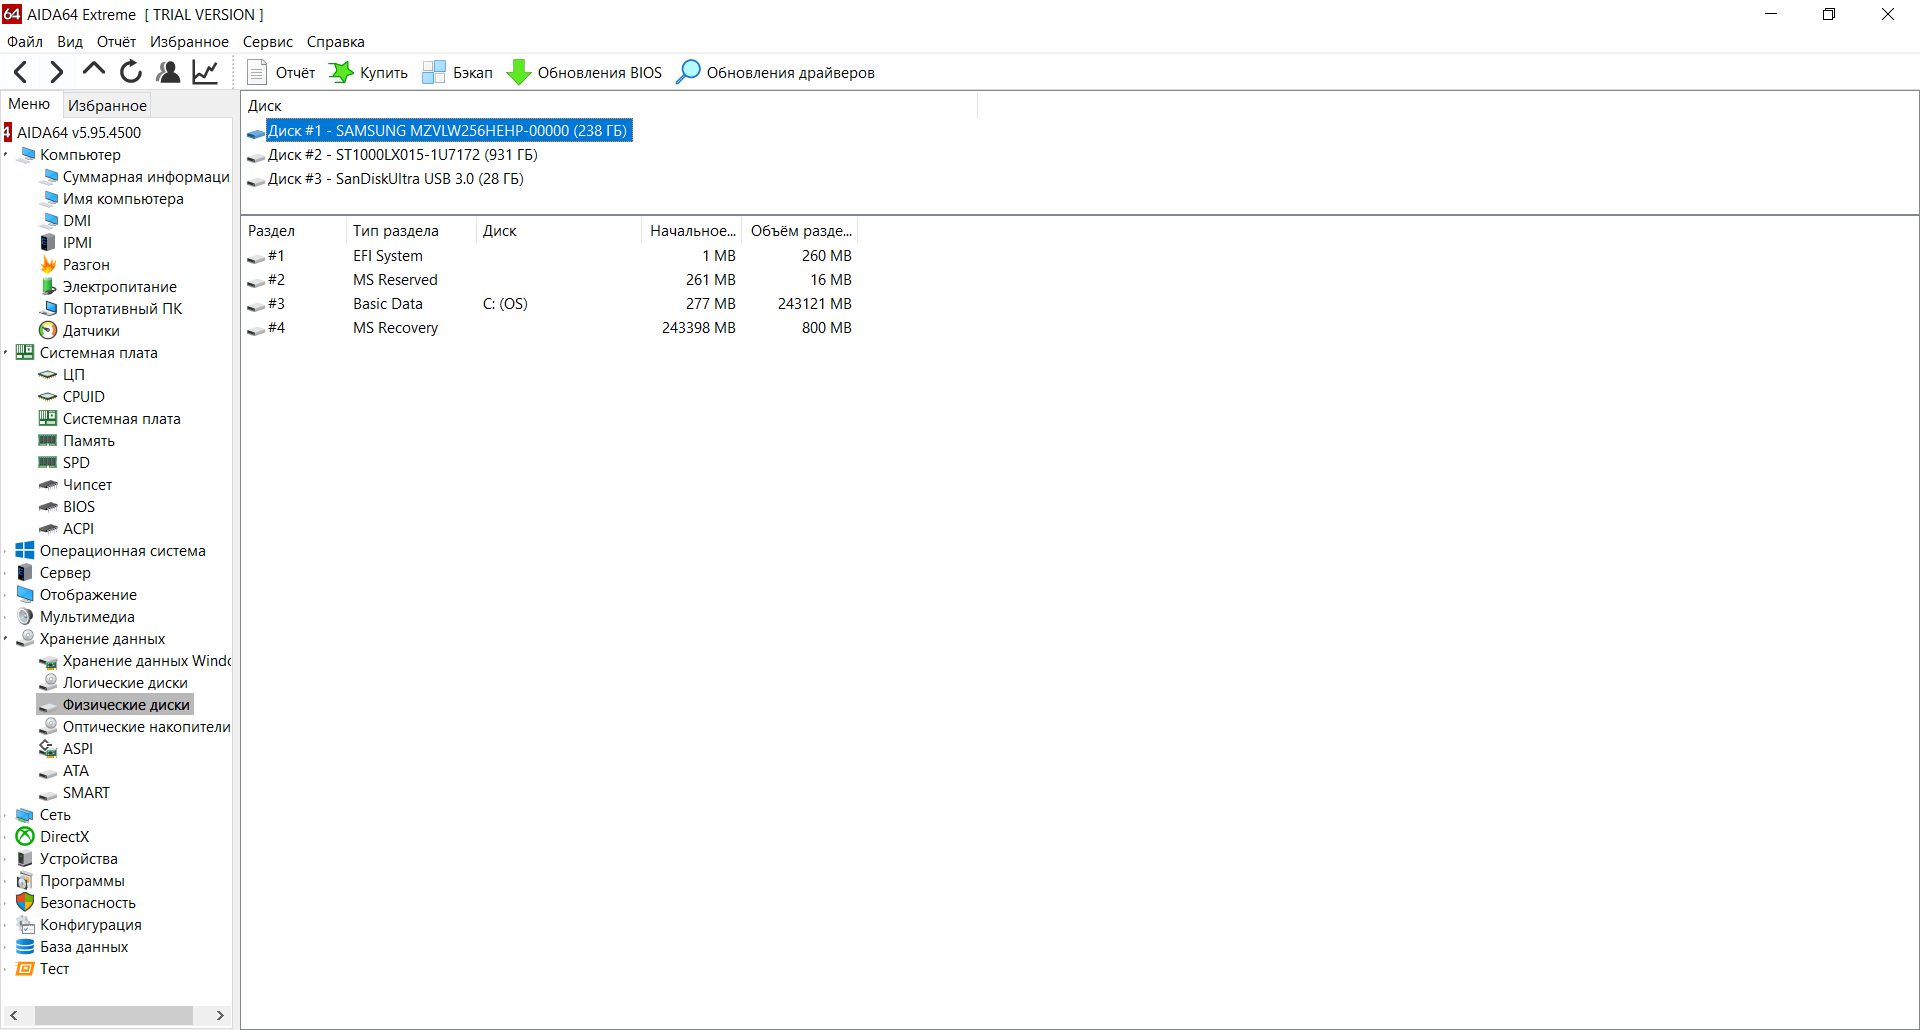Open the graph chart toolbar icon

[x=205, y=72]
